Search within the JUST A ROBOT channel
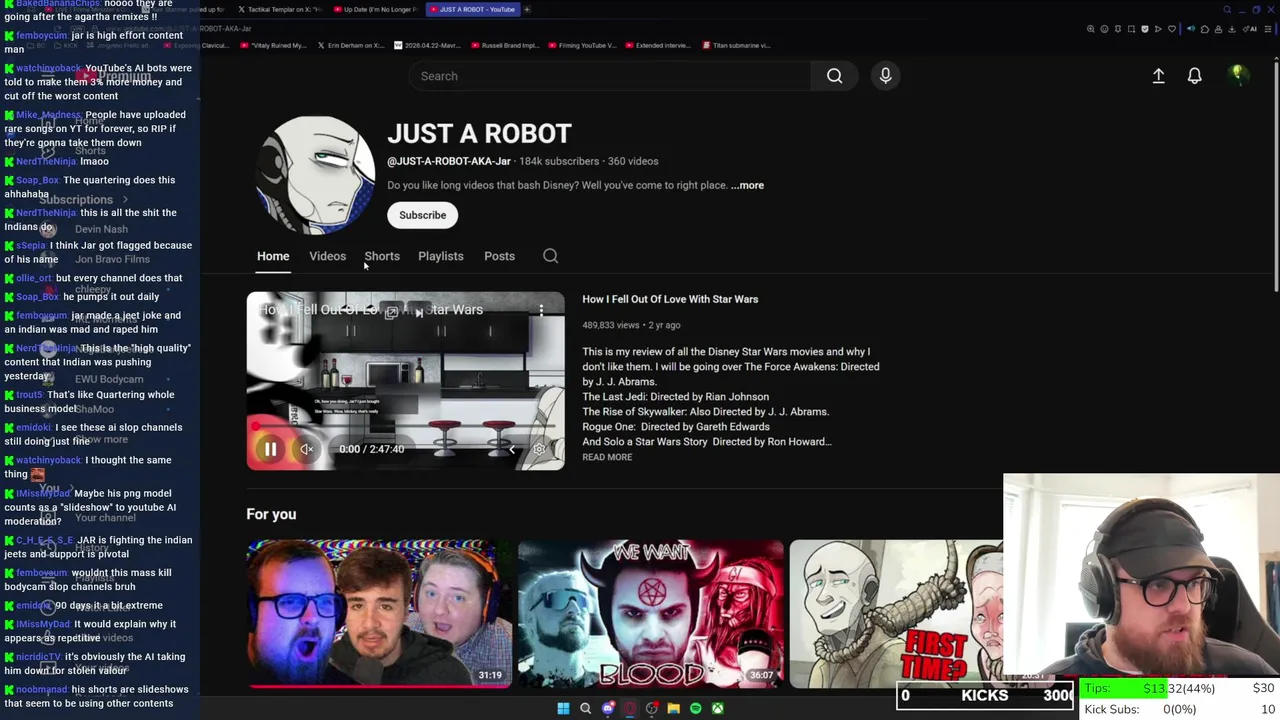Screen dimensions: 1280x720 [x=550, y=256]
